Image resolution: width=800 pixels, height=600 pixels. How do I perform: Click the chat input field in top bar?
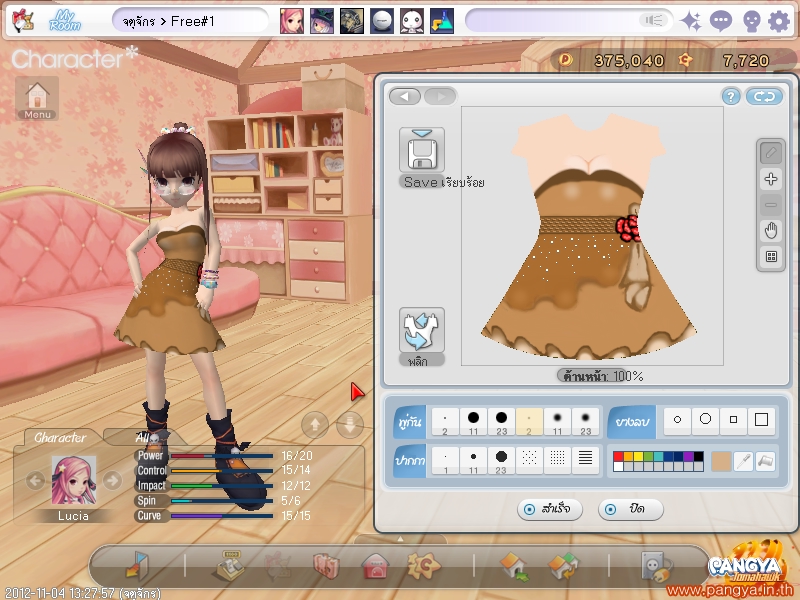click(568, 21)
